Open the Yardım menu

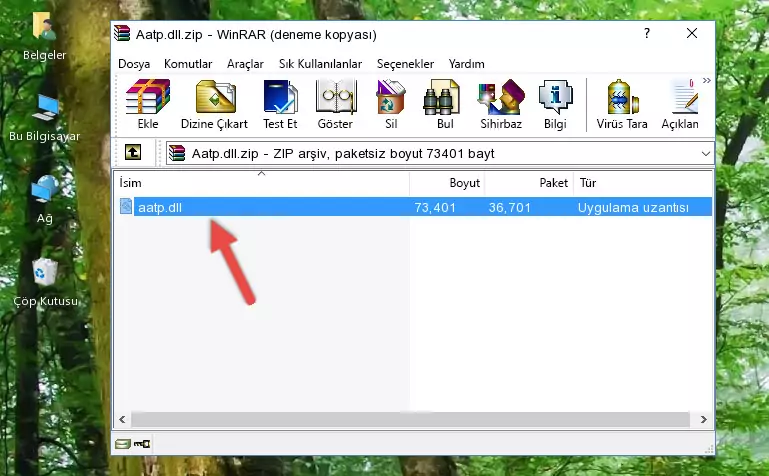tap(466, 64)
